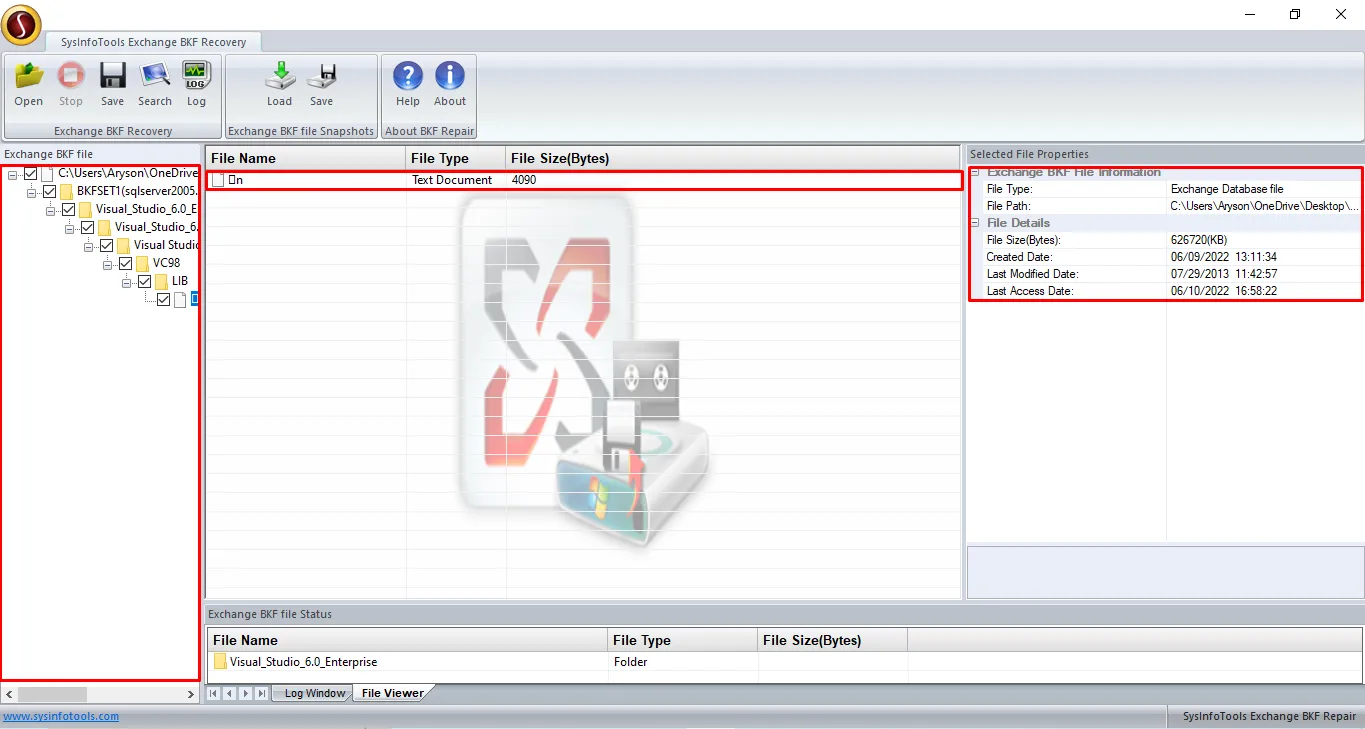
Task: Click File Name header in the status list
Action: [x=408, y=640]
